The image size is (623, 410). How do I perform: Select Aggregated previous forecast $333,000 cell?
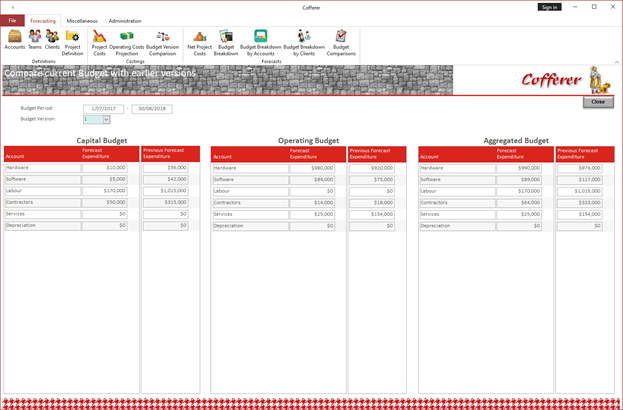pos(580,203)
